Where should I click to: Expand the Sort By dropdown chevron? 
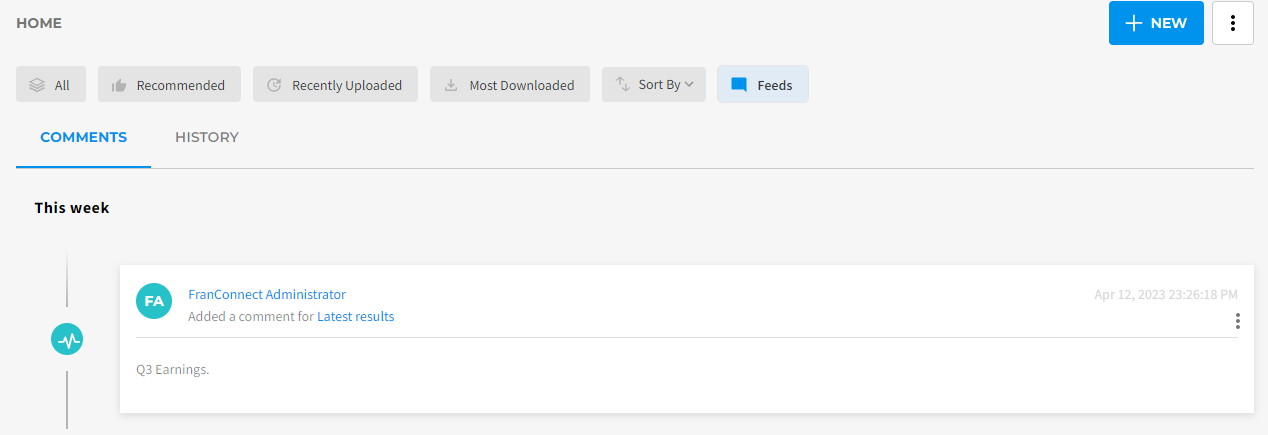click(x=689, y=85)
